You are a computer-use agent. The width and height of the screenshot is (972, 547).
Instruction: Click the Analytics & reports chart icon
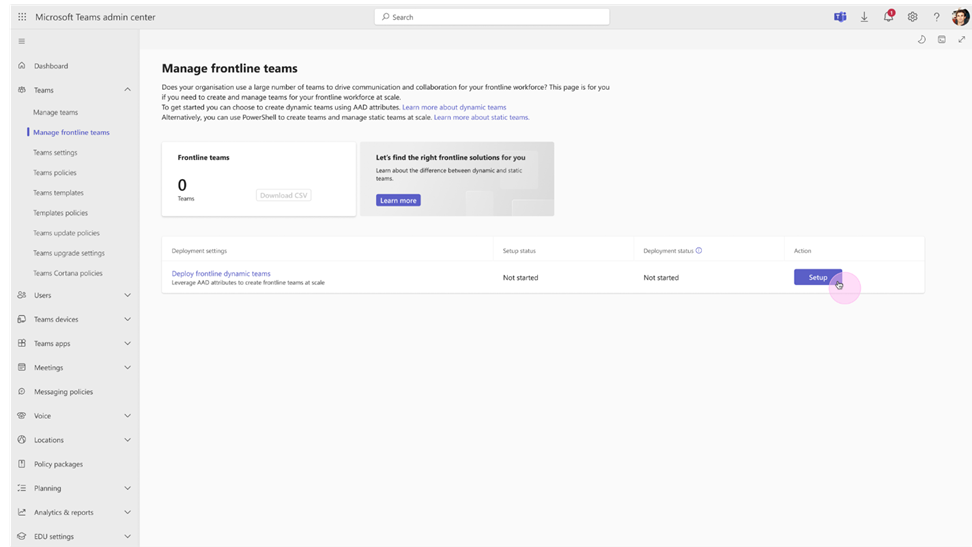[x=22, y=512]
